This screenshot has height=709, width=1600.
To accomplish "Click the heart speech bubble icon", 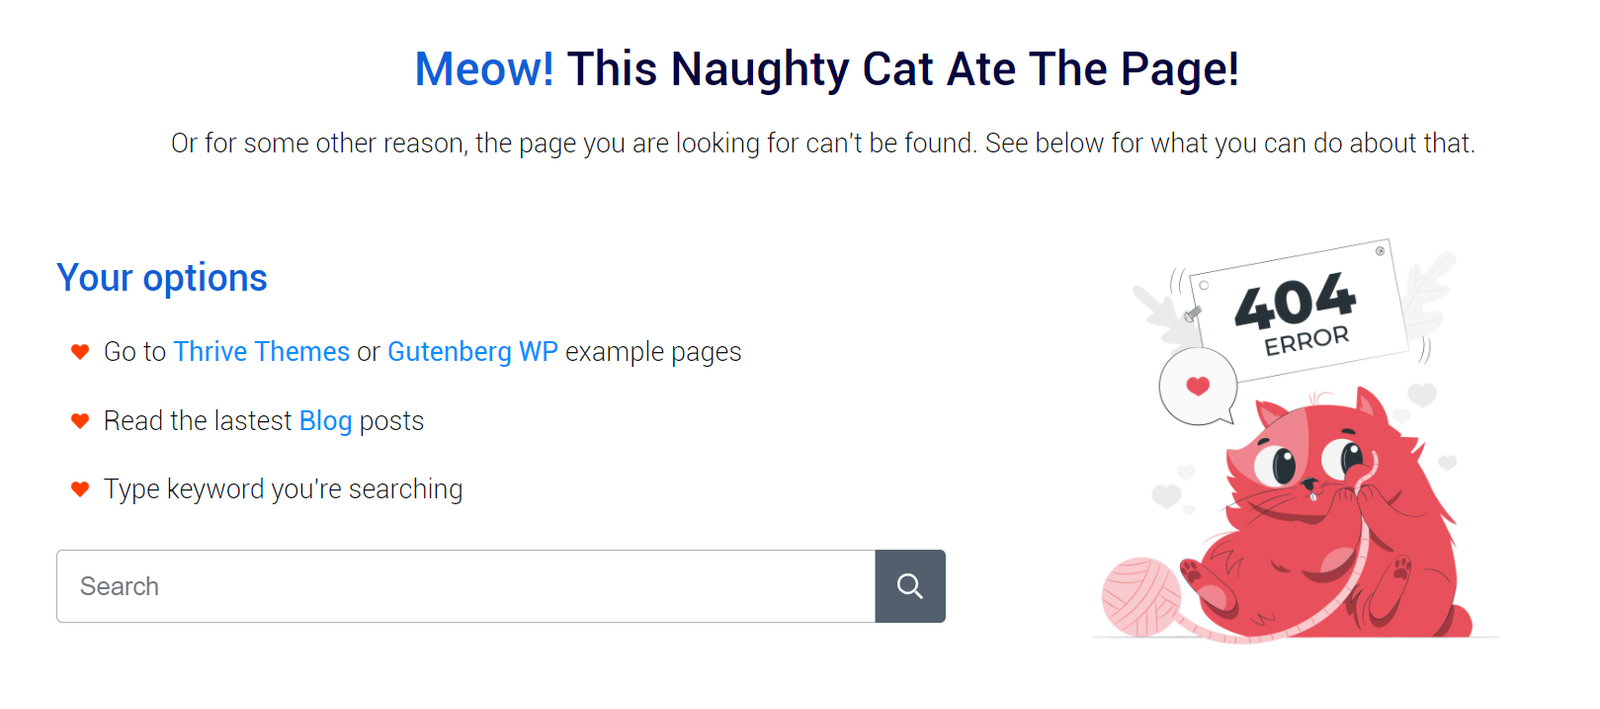I will 1198,387.
